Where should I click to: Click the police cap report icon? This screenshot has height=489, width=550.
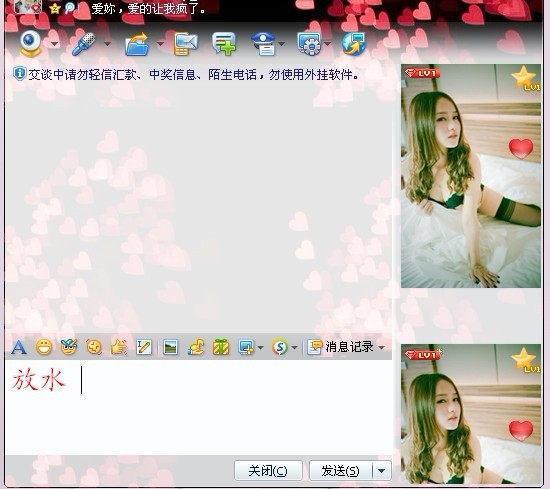[264, 44]
